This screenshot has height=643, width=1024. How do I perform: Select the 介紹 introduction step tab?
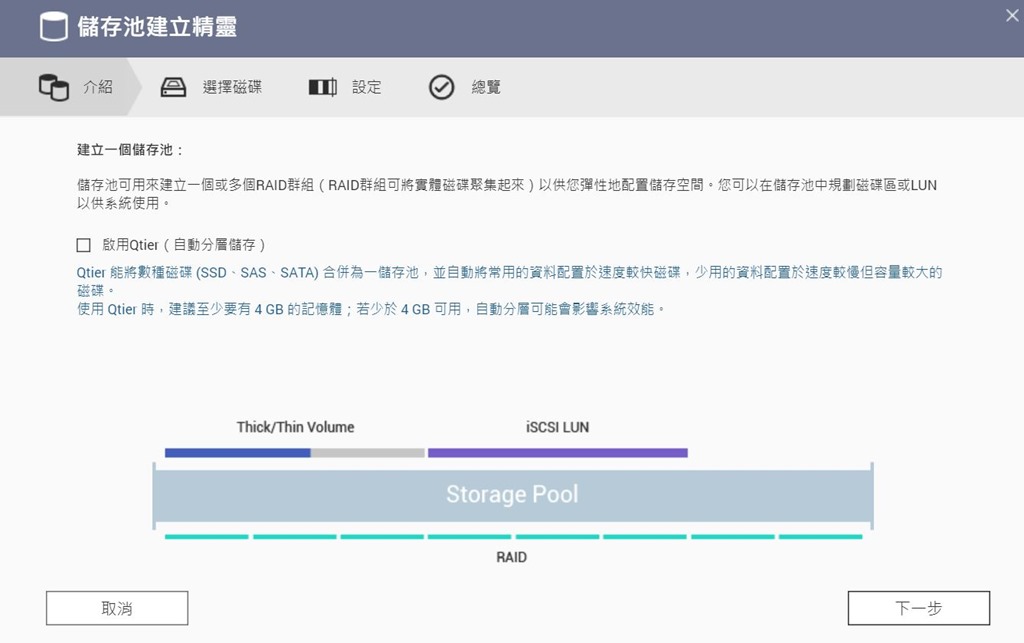[x=97, y=87]
